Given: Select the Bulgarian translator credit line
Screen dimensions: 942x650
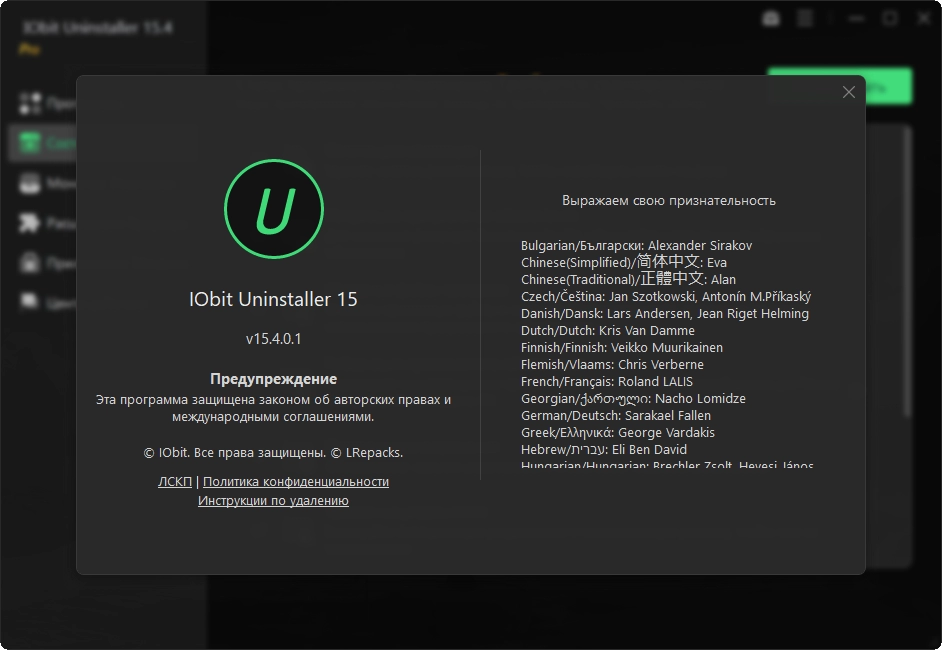Looking at the screenshot, I should point(636,245).
